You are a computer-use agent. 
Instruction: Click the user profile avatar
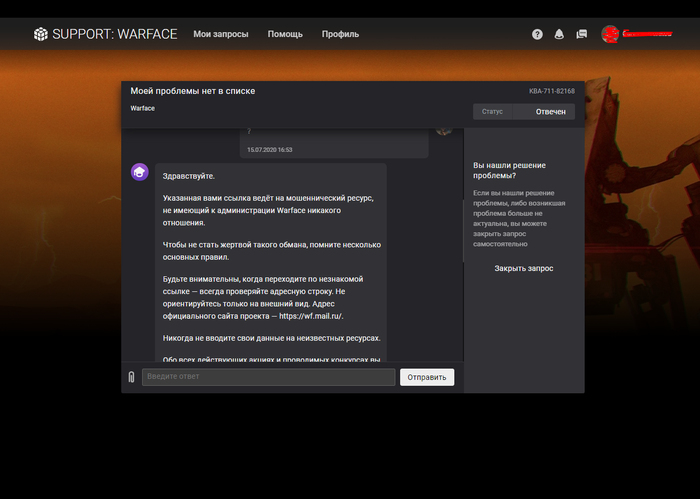(609, 34)
